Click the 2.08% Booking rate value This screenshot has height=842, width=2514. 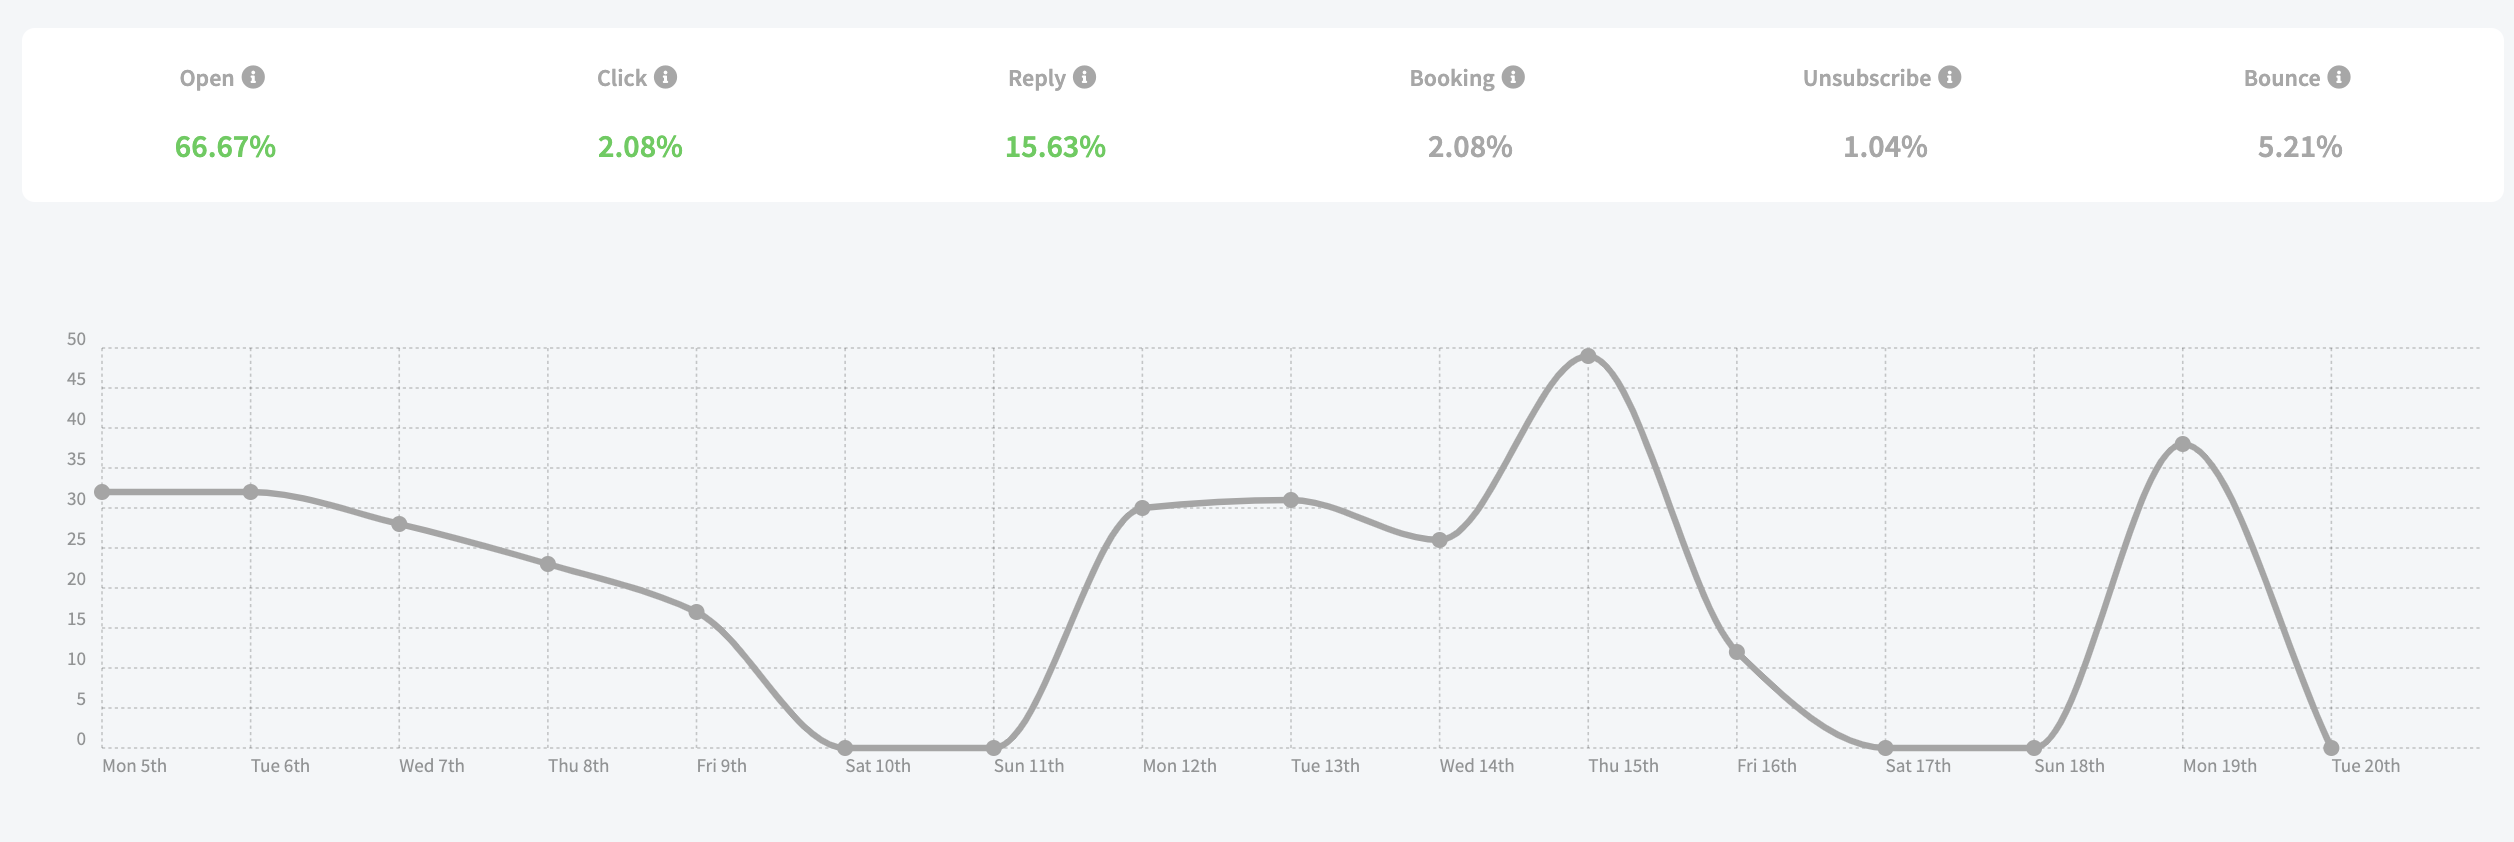coord(1470,147)
